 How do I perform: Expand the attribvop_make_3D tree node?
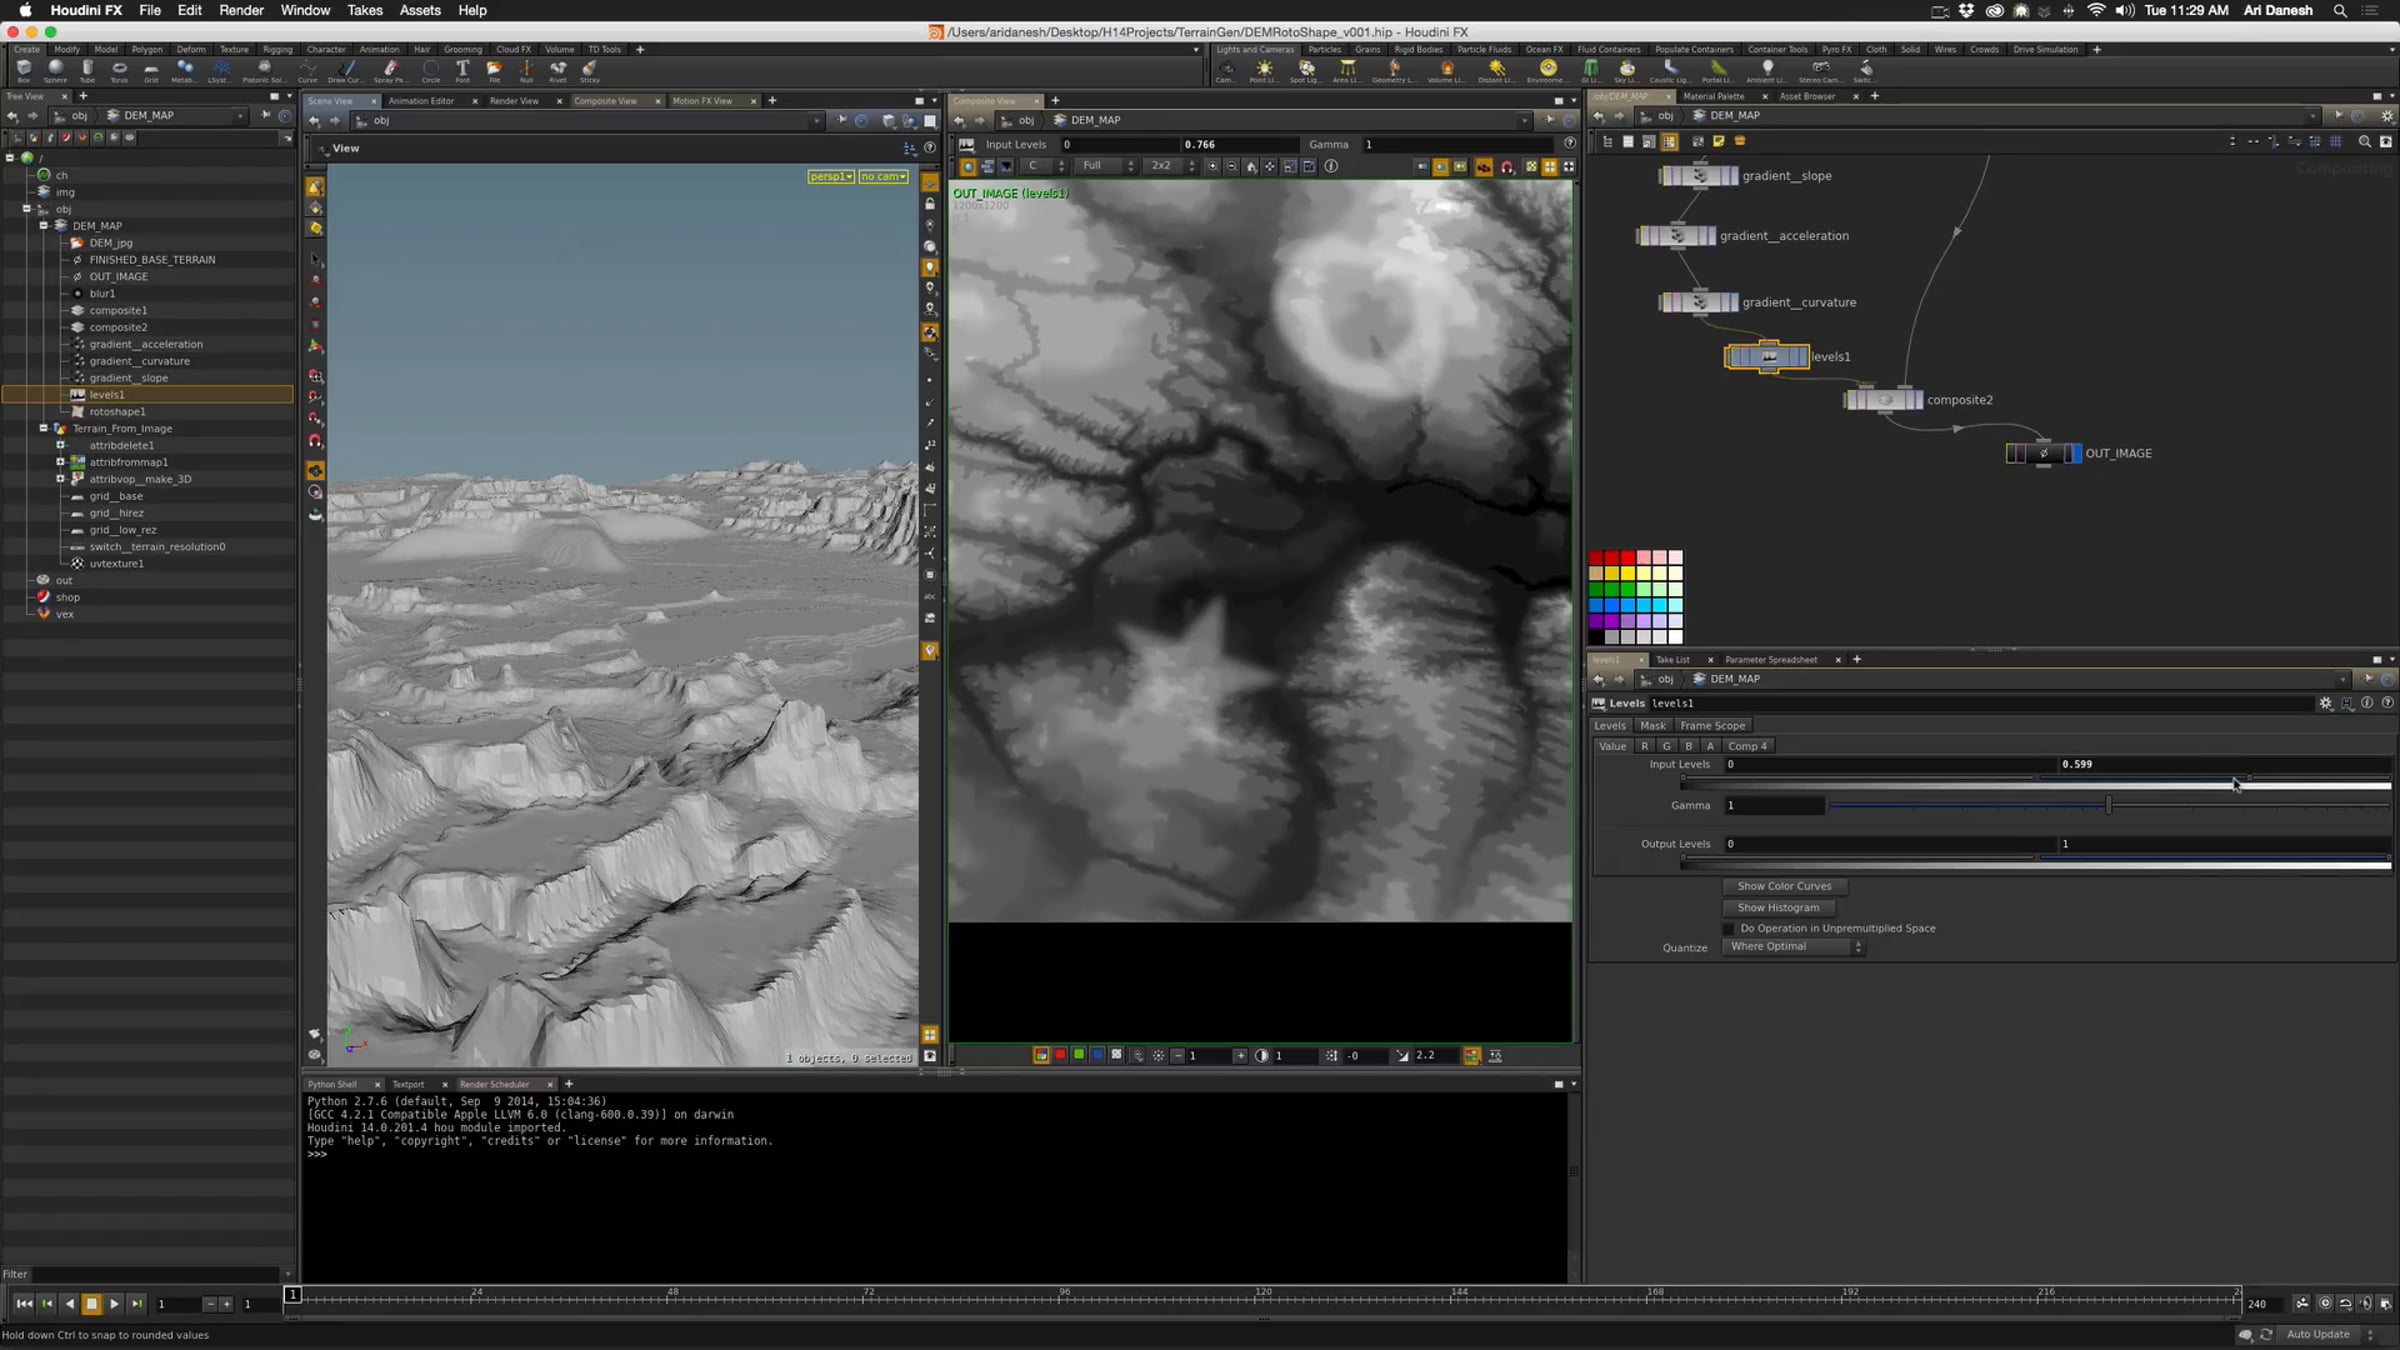click(60, 479)
